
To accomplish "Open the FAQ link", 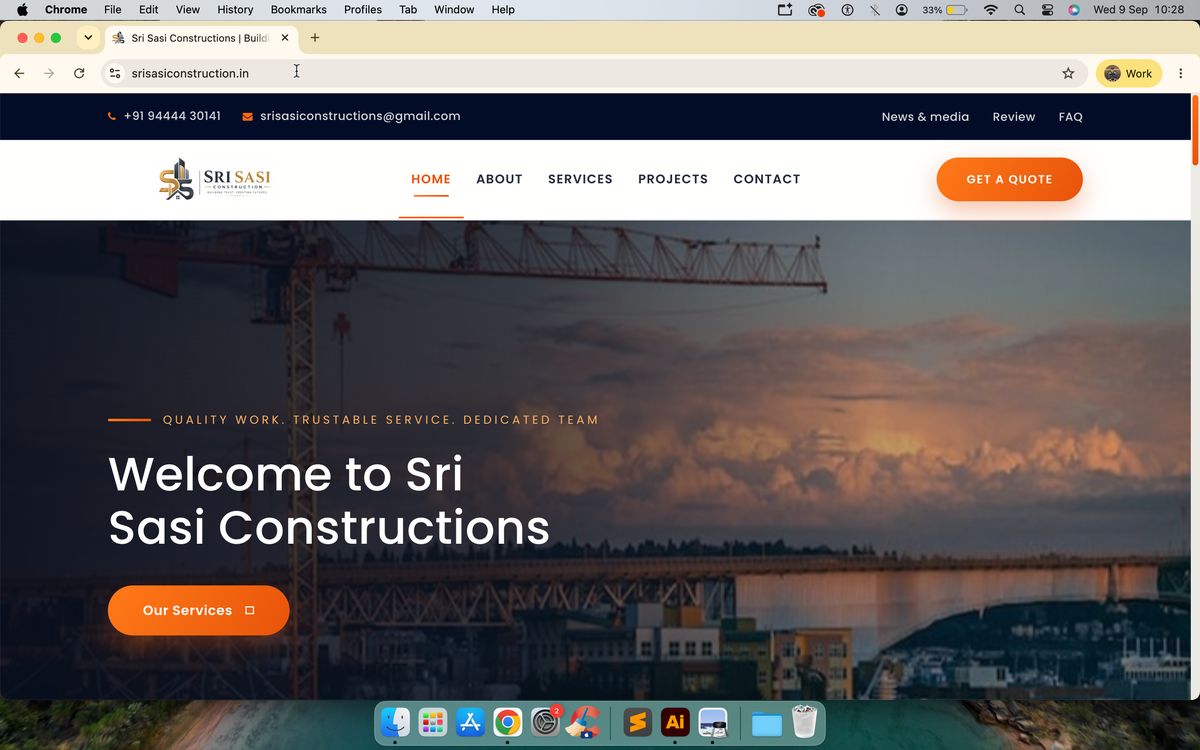I will click(1071, 117).
